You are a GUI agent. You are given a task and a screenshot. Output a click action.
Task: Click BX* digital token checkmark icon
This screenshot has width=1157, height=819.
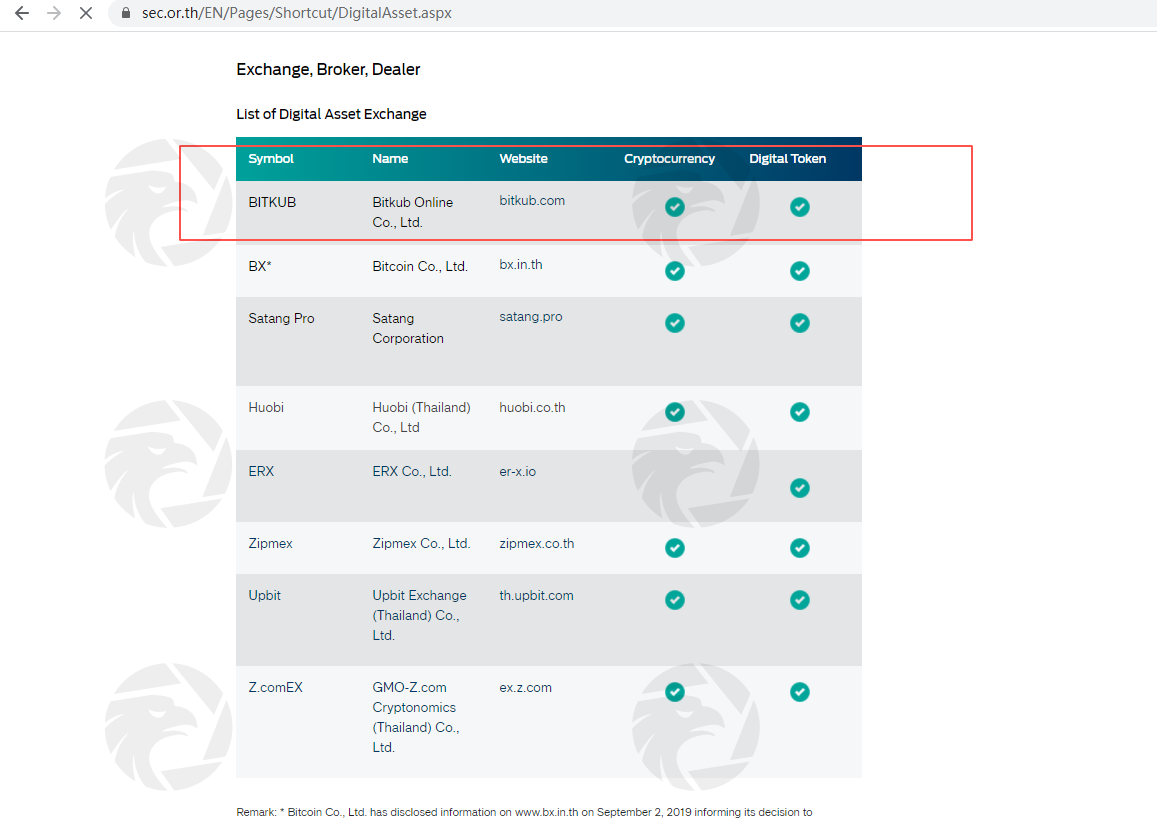coord(800,272)
